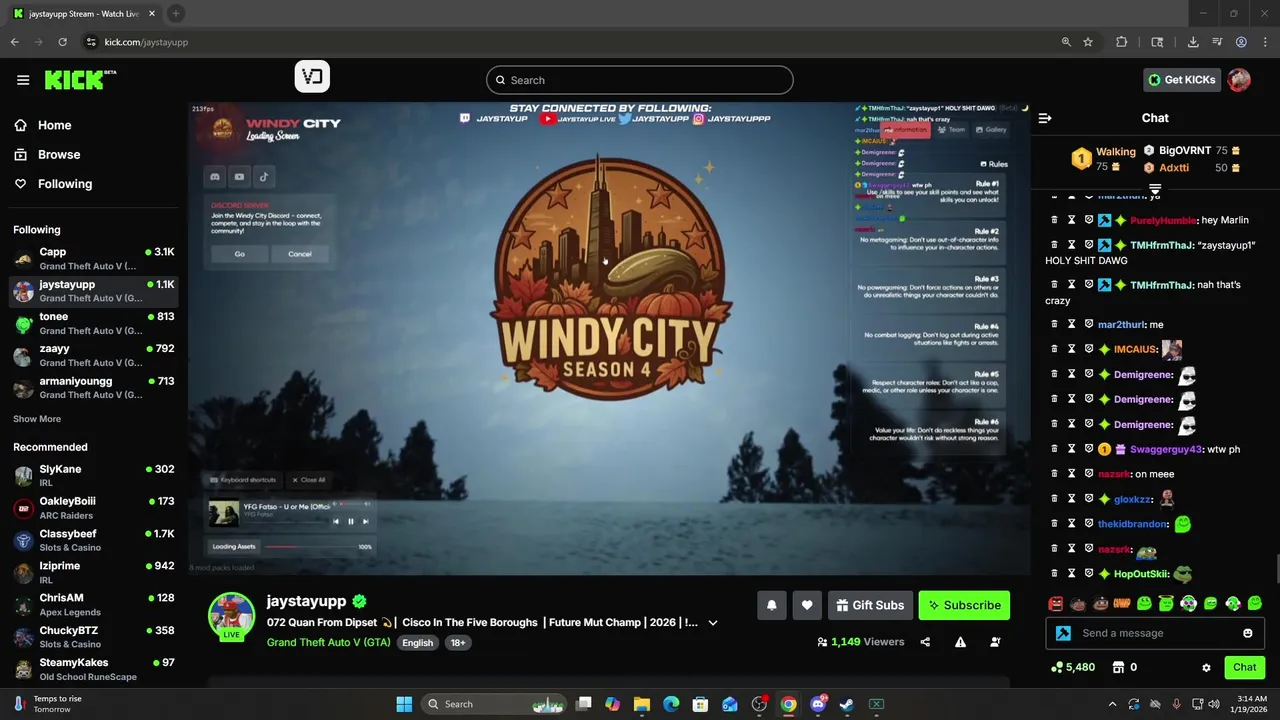Open chat settings gear
The height and width of the screenshot is (720, 1280).
[1206, 667]
